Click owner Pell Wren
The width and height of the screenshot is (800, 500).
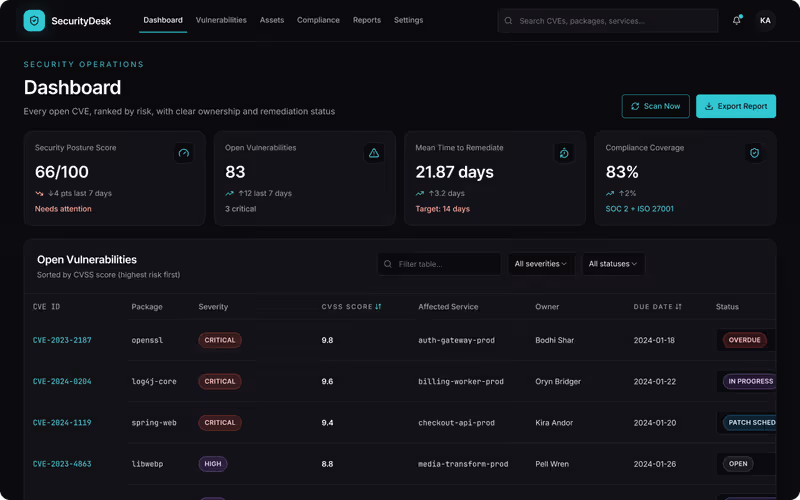tap(552, 464)
